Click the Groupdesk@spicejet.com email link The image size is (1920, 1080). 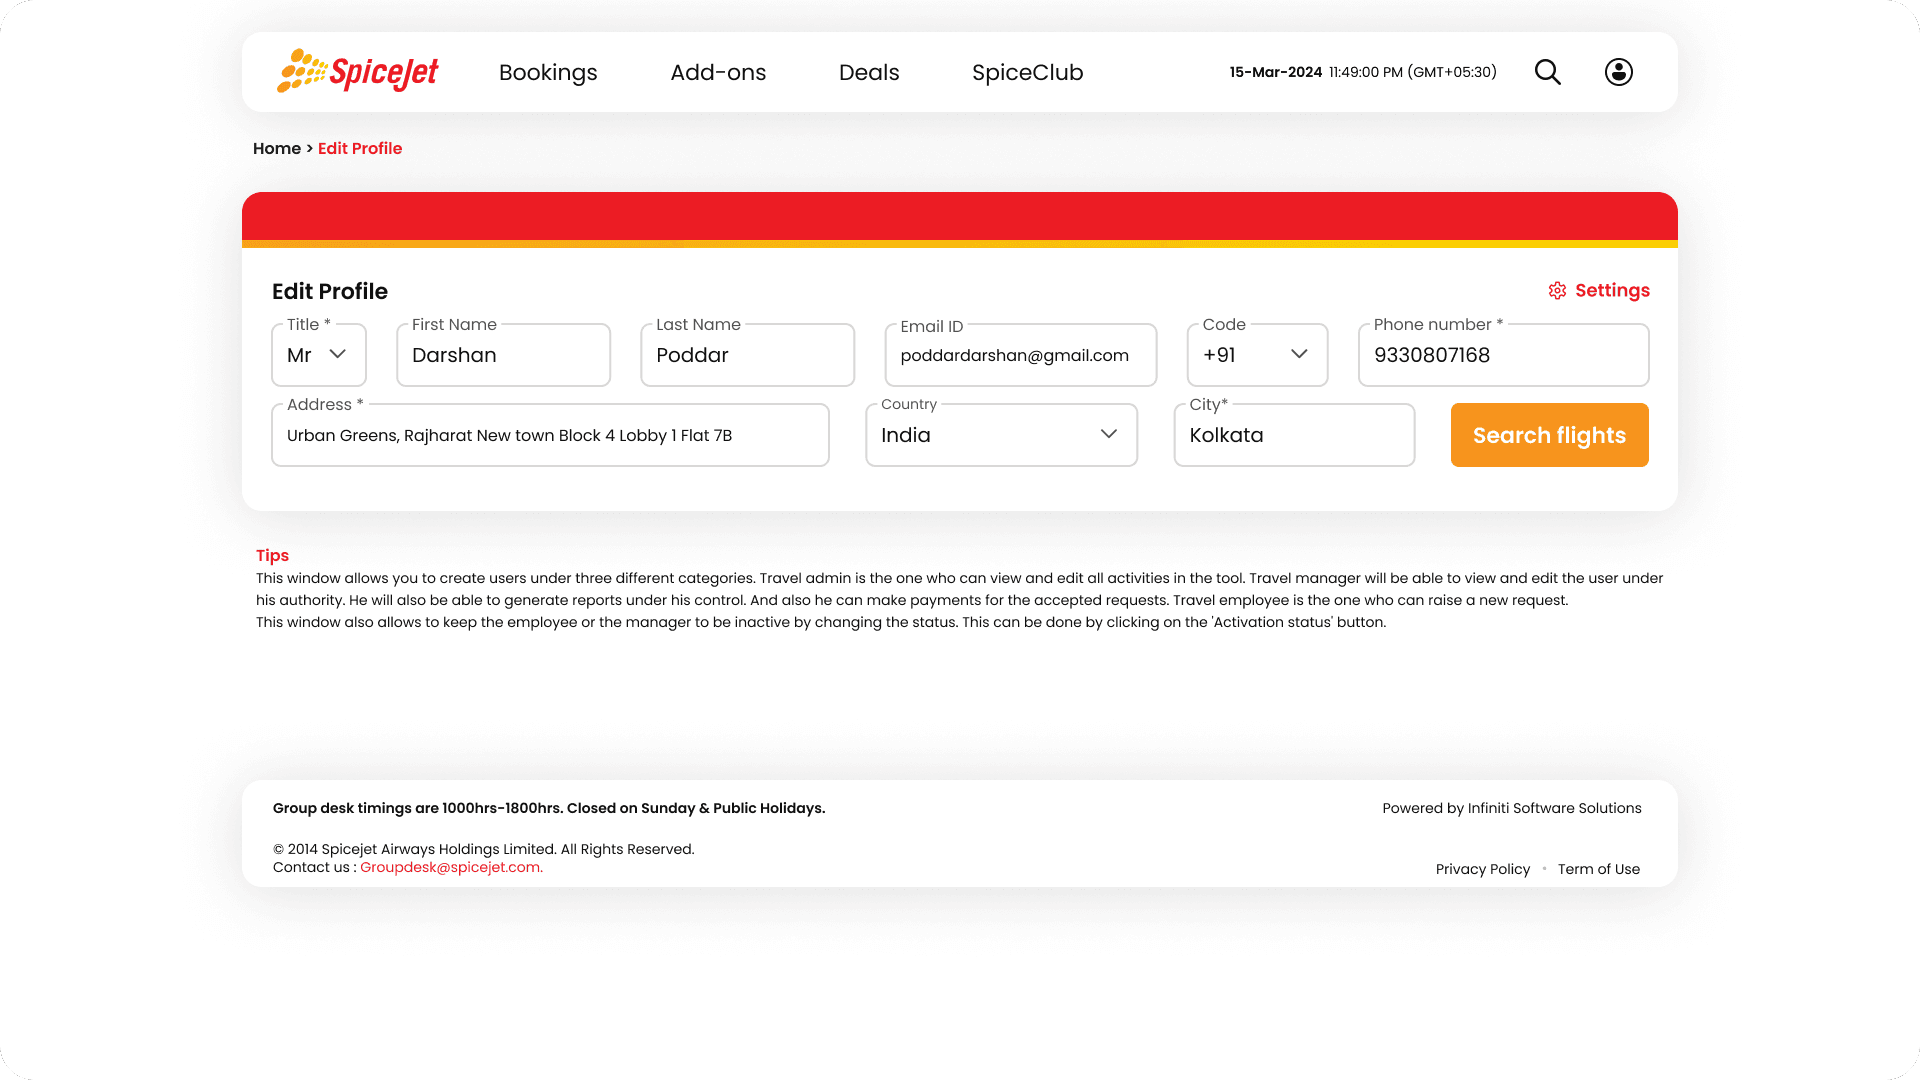coord(451,868)
